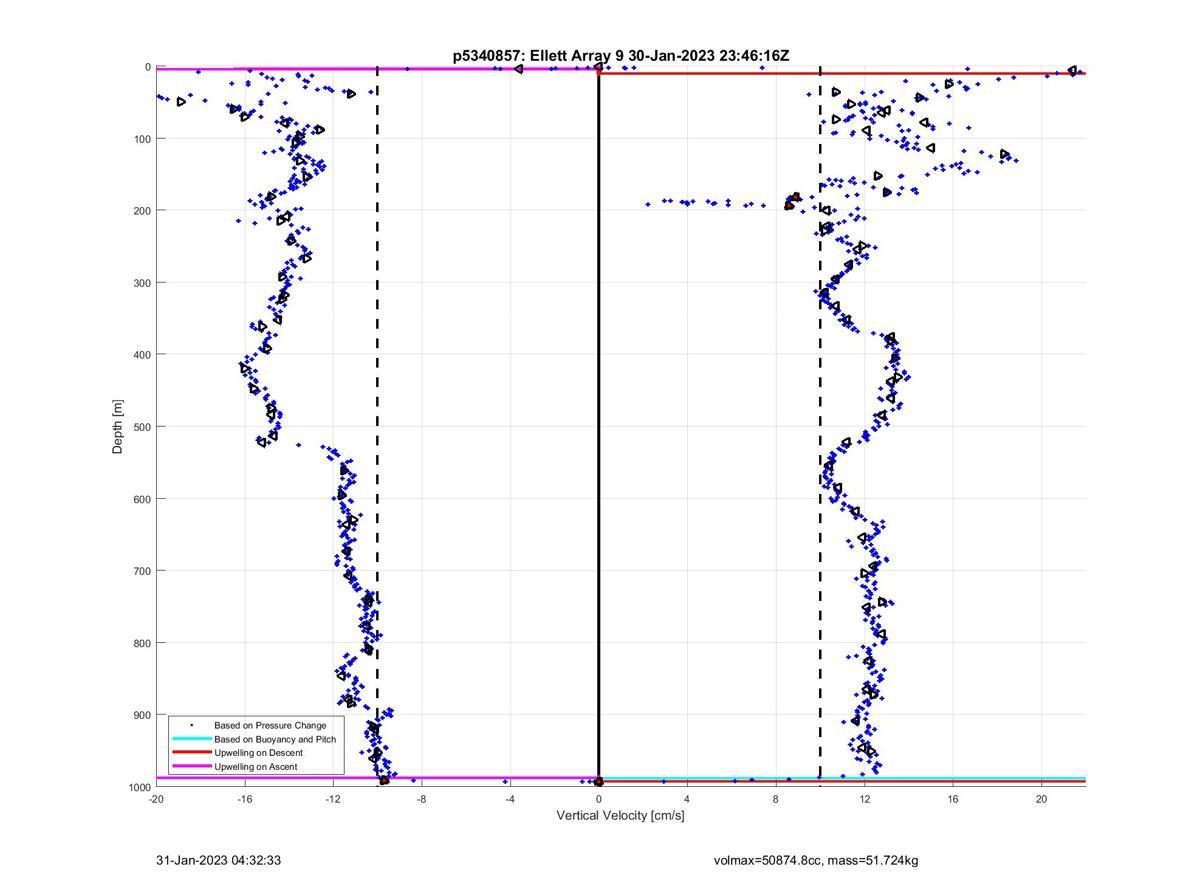The image size is (1200, 885).
Task: Click y-axis tick label '500'
Action: point(141,427)
